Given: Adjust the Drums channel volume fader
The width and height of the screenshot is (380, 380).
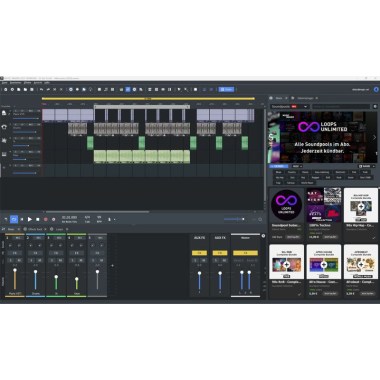Looking at the screenshot, I should click(35, 272).
